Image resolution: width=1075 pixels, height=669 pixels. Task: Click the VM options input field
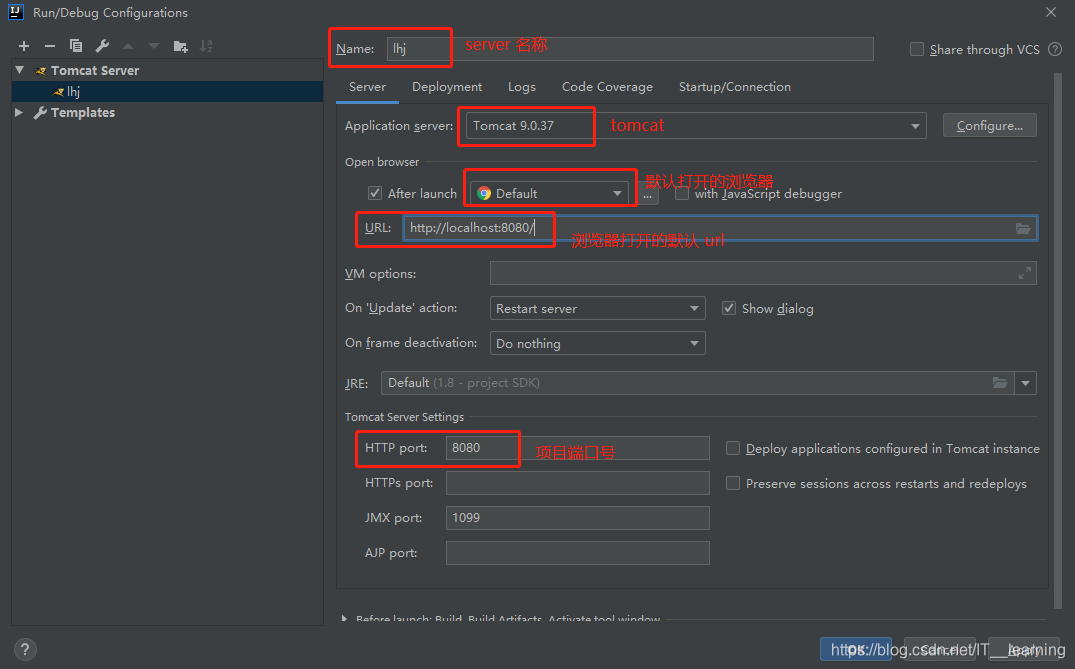click(763, 273)
